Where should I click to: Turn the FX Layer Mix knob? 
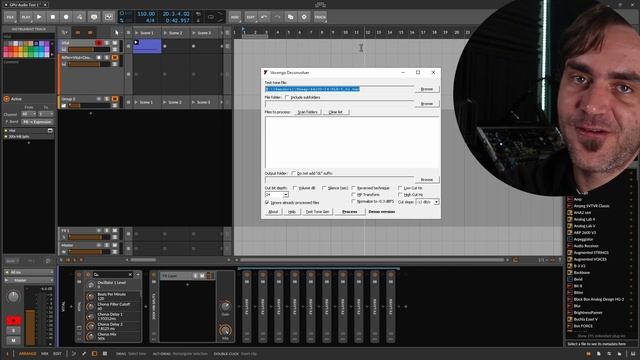[225, 330]
